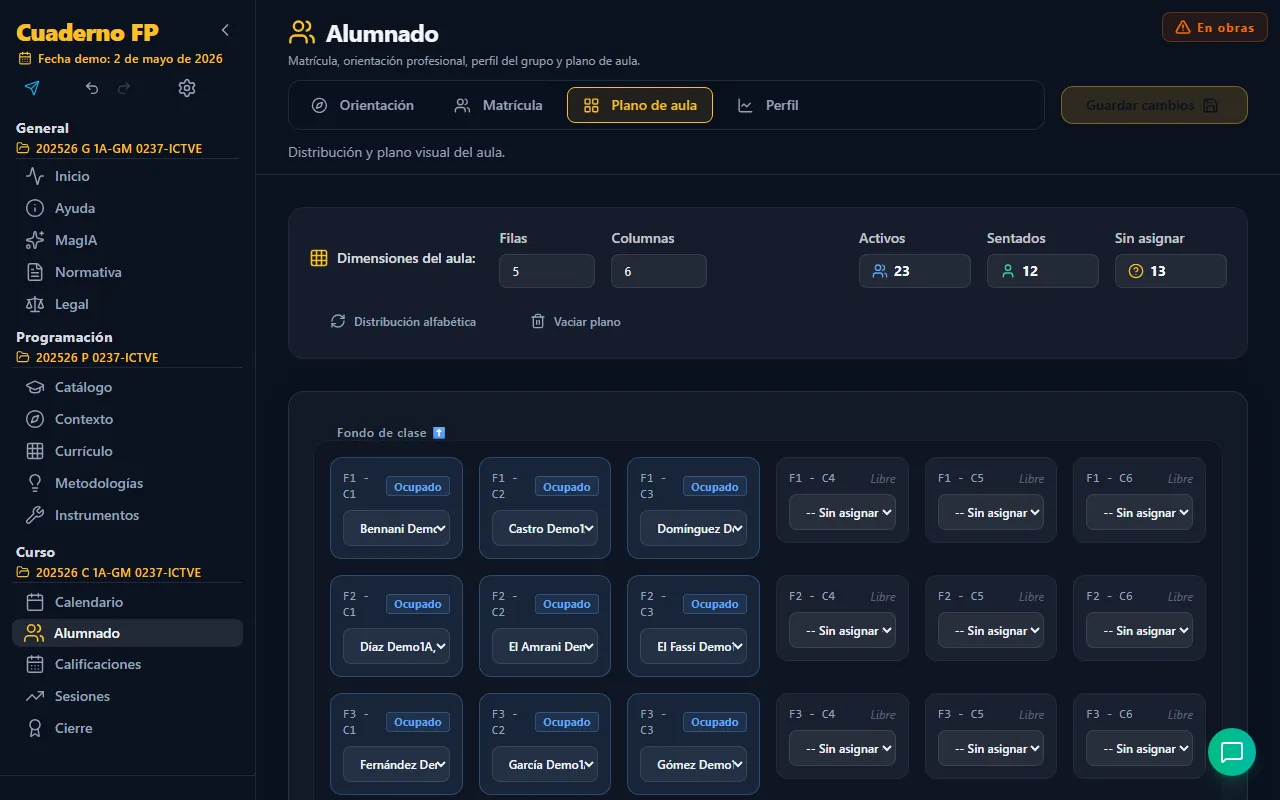Click the Guardar cambios button
1280x800 pixels.
tap(1154, 105)
